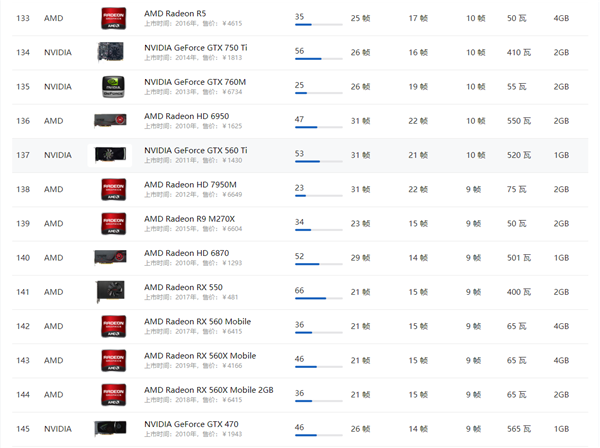Open the AMD Radeon R9 M270X link

pos(189,219)
